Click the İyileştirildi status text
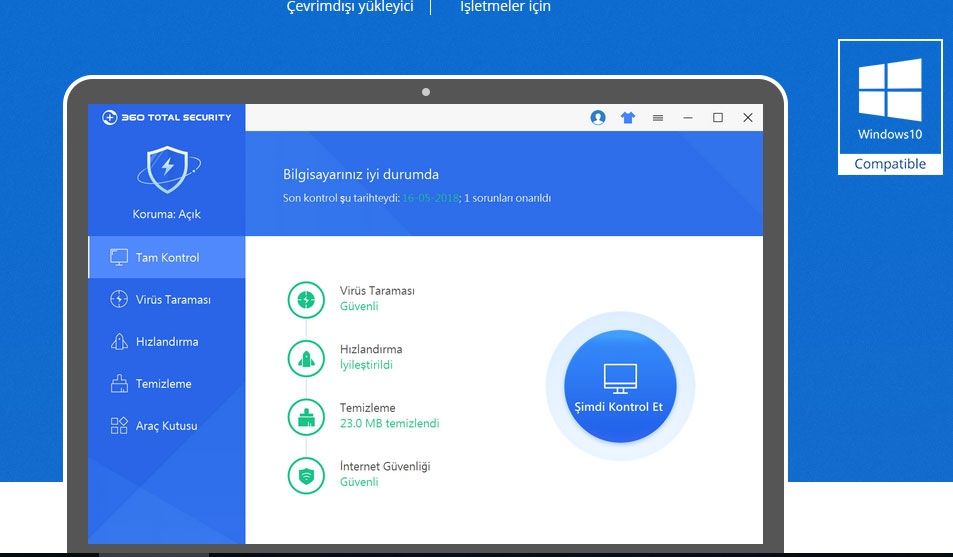The image size is (953, 557). pos(366,365)
